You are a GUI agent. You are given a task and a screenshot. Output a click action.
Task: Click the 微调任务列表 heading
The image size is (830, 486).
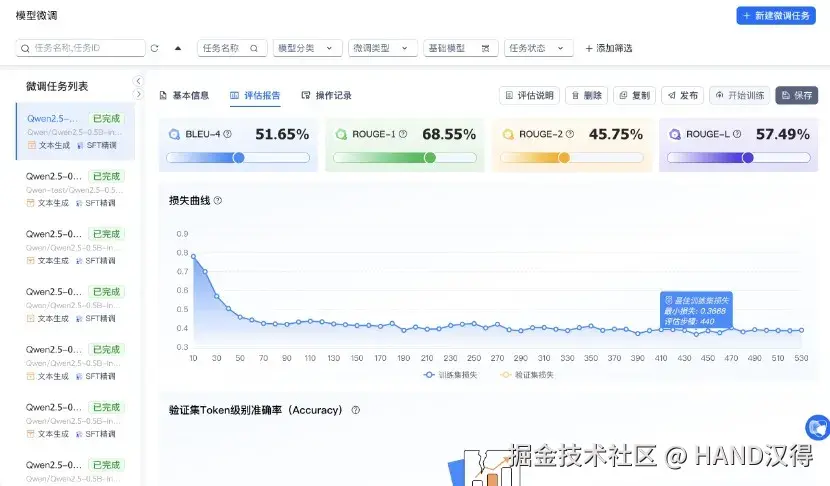point(57,86)
